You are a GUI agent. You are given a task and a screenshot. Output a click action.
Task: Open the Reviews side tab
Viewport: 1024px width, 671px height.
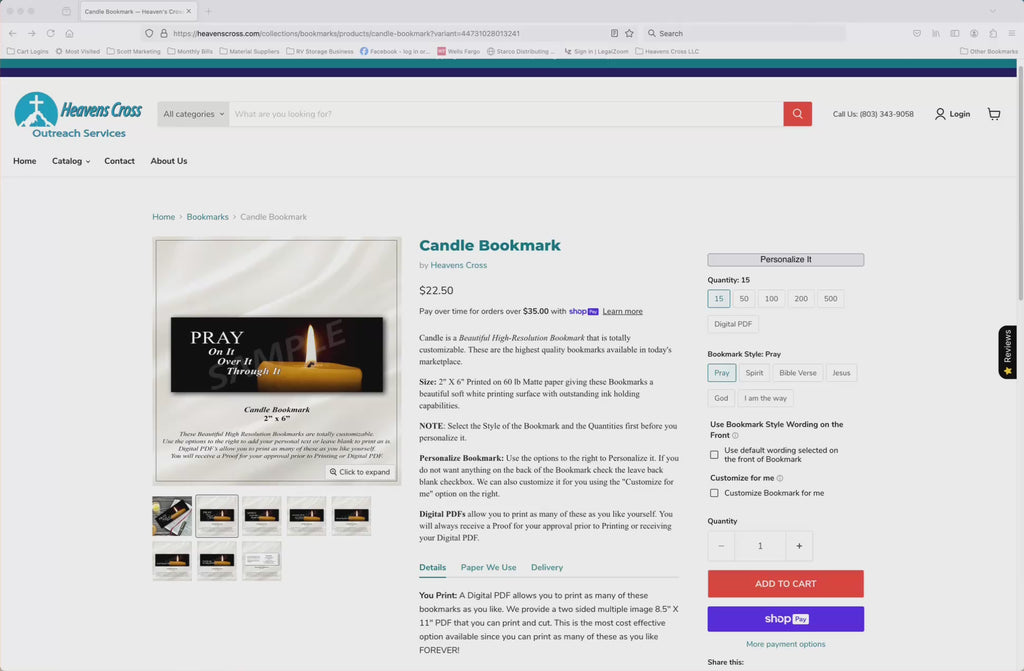(x=1007, y=351)
